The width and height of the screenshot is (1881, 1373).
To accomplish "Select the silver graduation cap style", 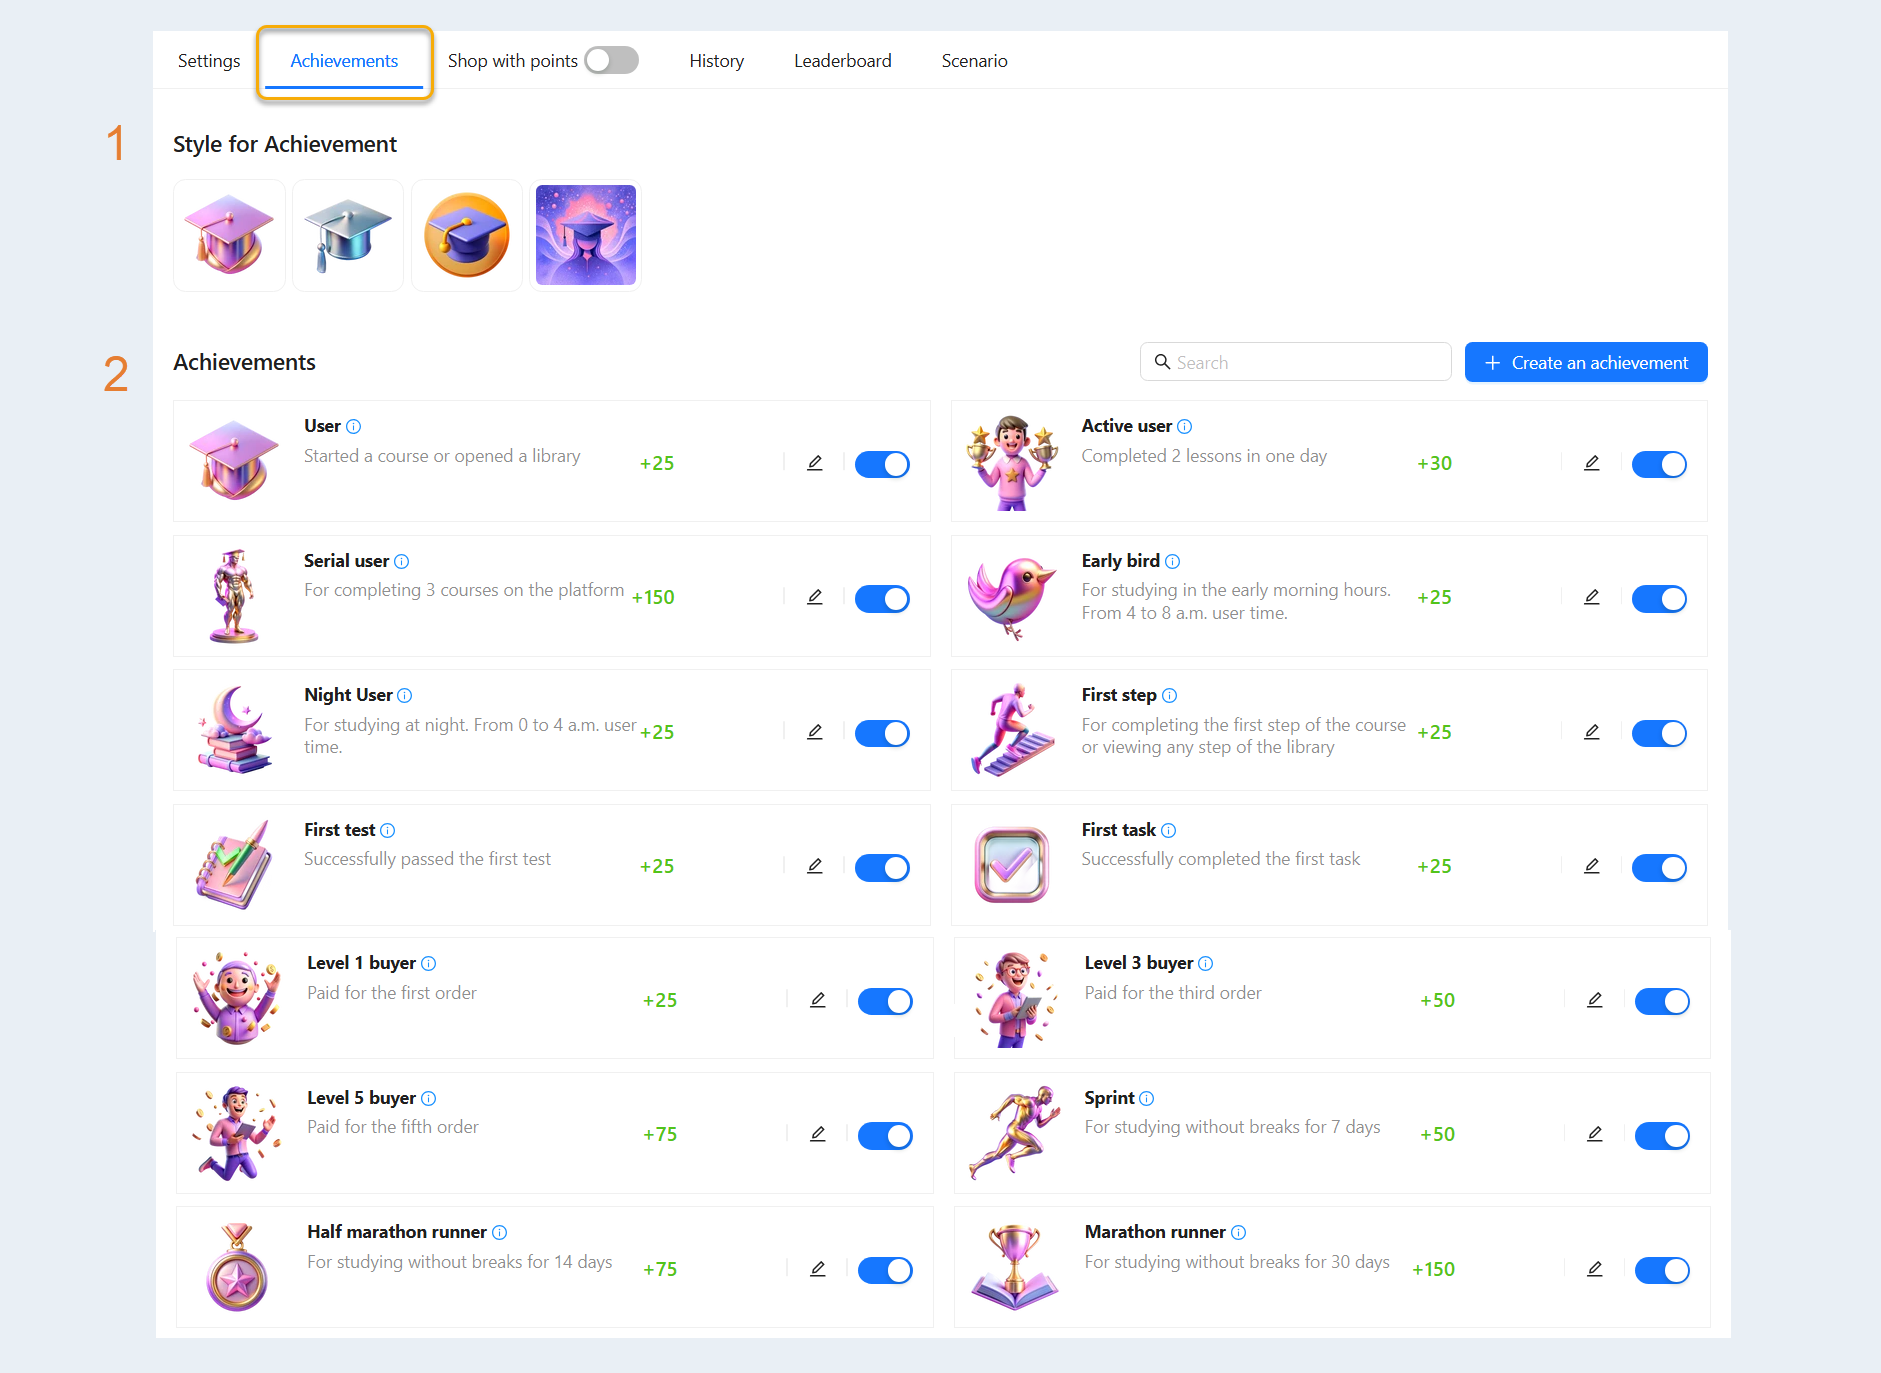I will pos(348,235).
